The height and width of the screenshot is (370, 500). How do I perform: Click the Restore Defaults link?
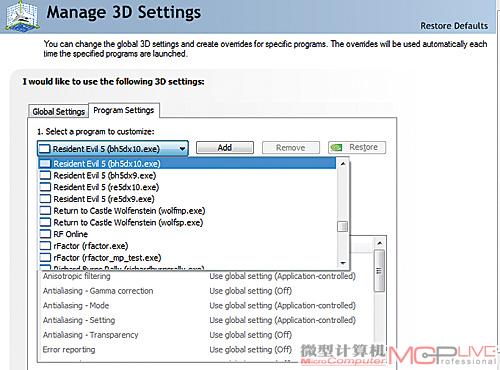pyautogui.click(x=454, y=26)
